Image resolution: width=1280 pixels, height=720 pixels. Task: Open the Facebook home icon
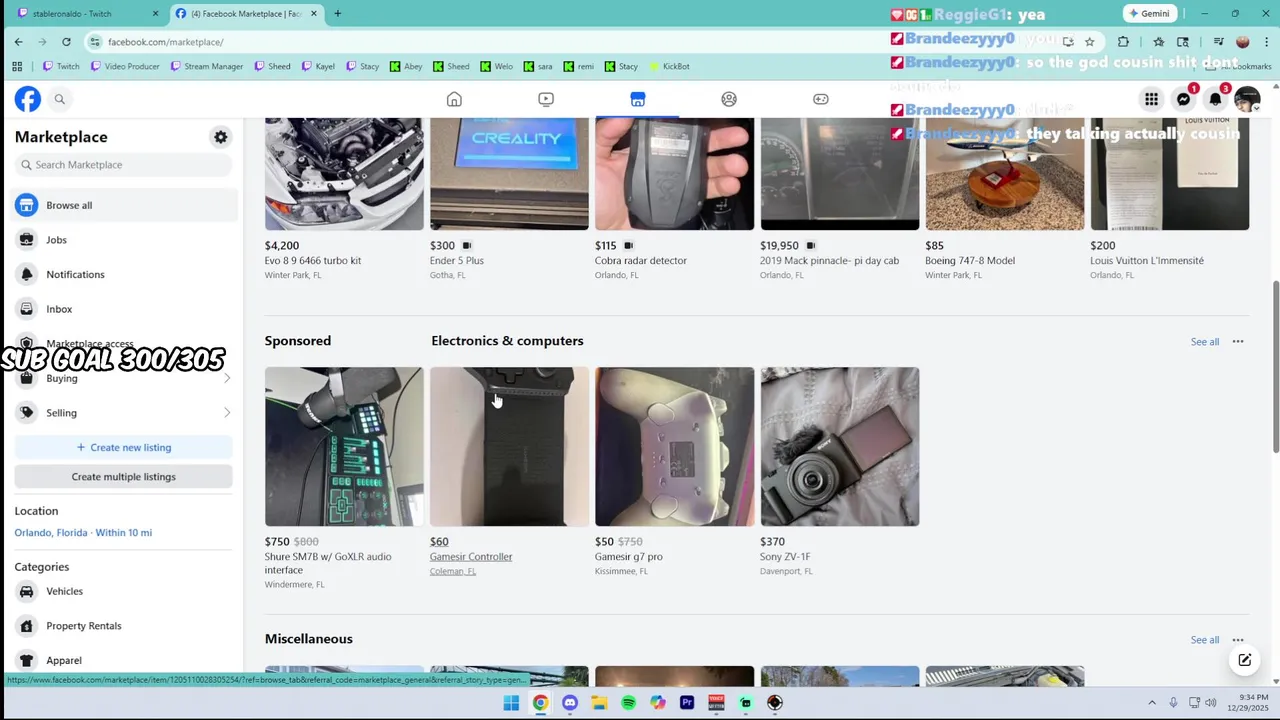[x=454, y=99]
